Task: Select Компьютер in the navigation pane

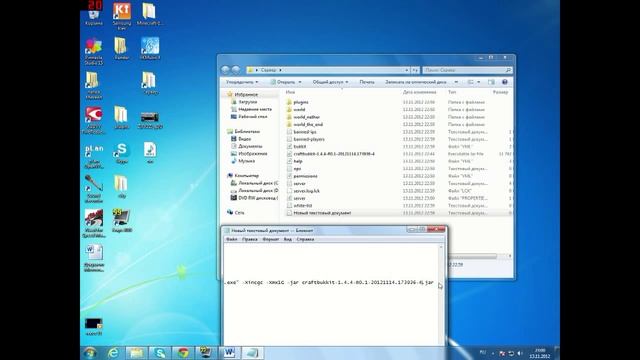Action: 247,176
